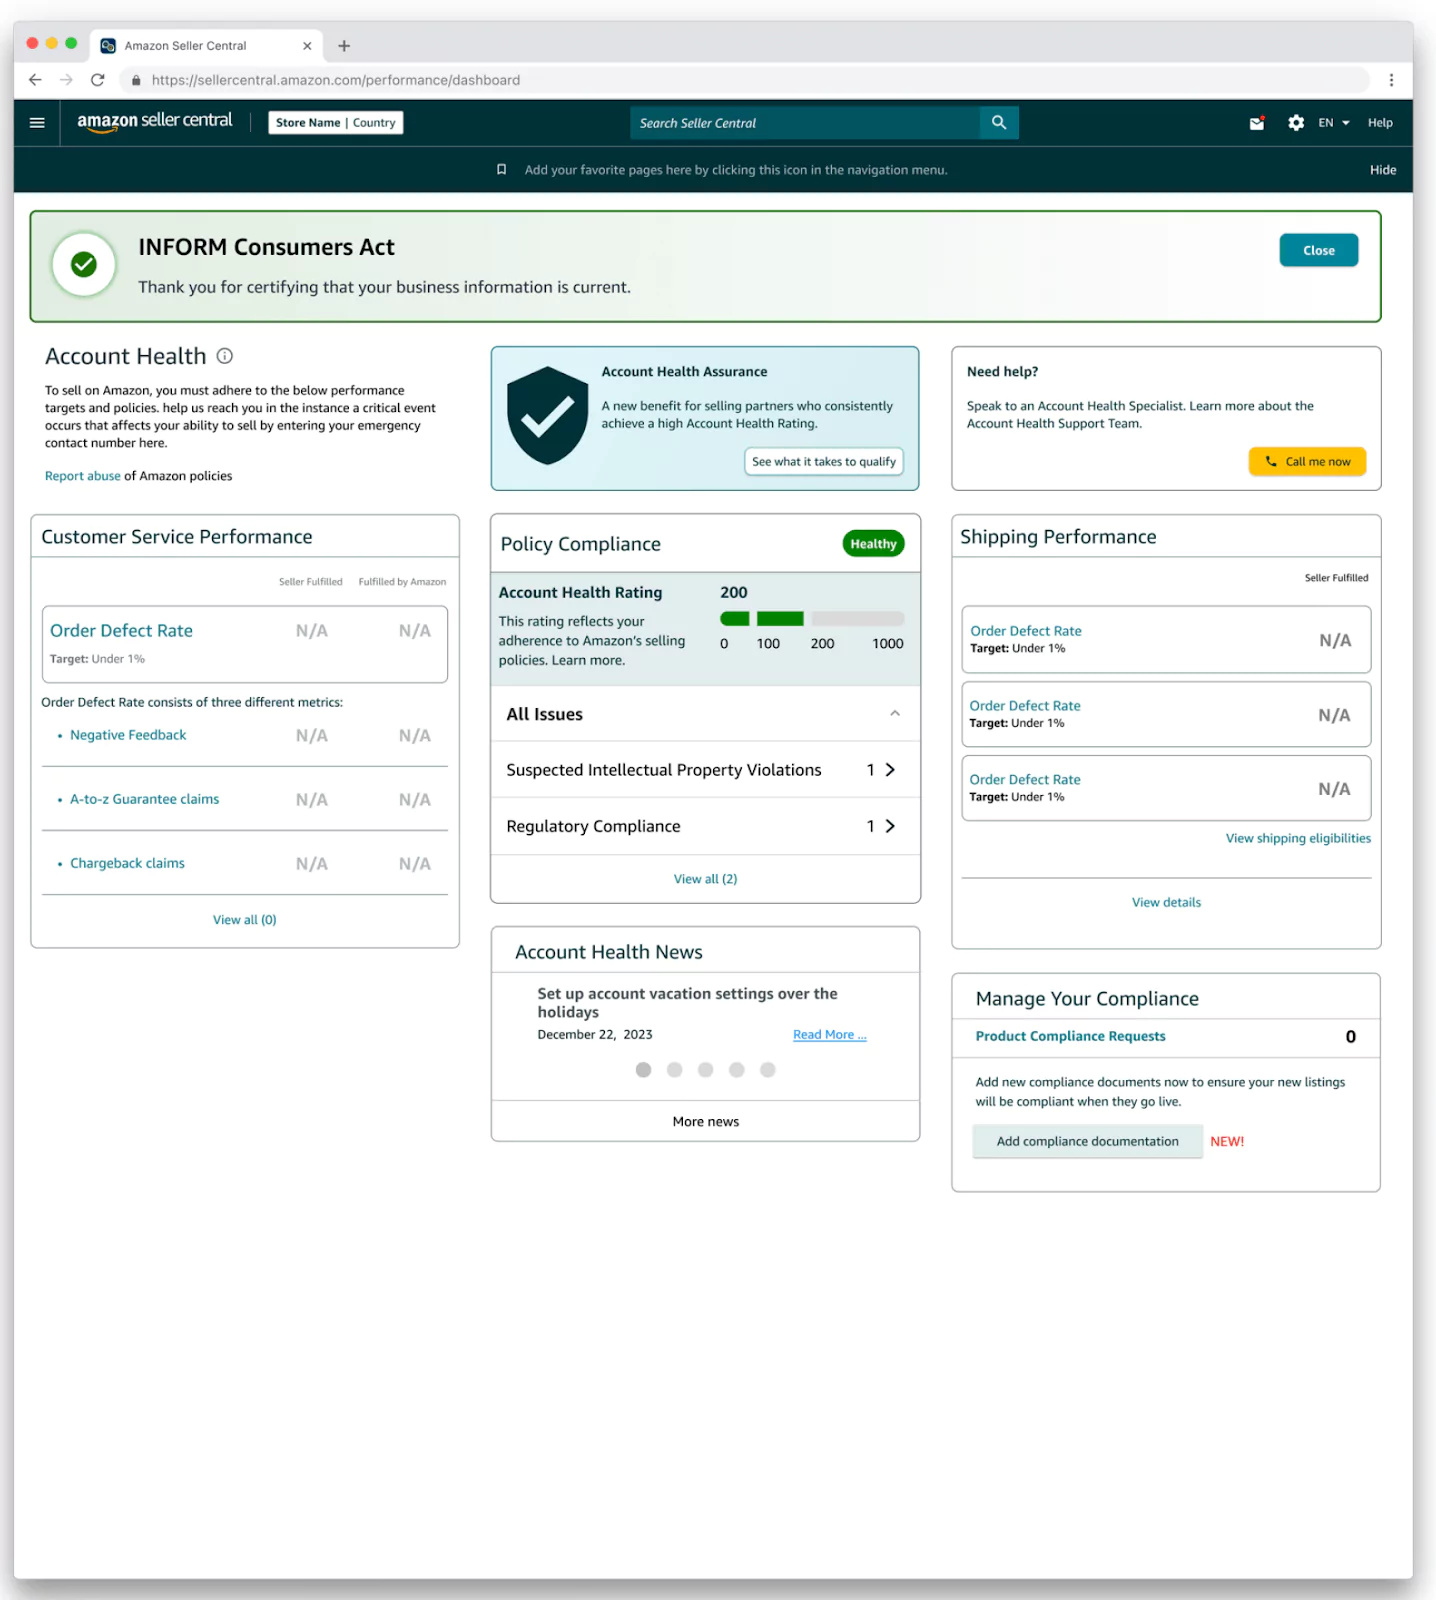Expand Suspected Intellectual Property Violations

[889, 770]
